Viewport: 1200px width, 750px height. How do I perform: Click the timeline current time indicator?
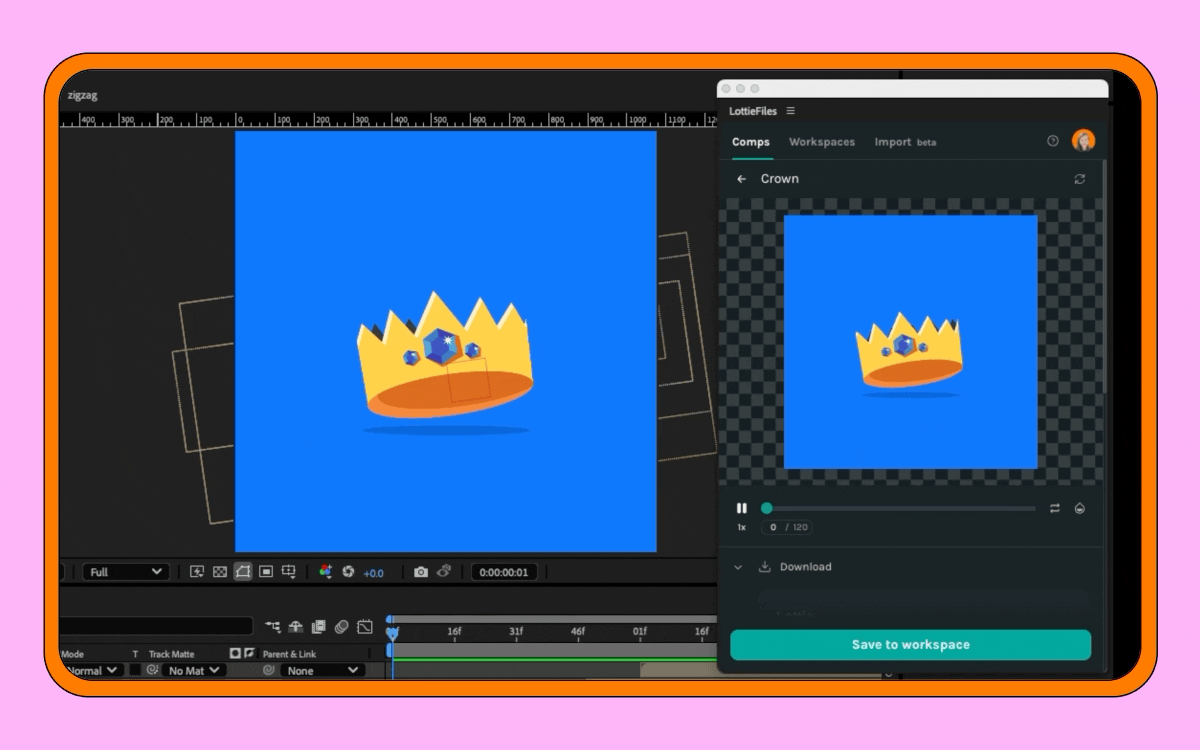392,633
